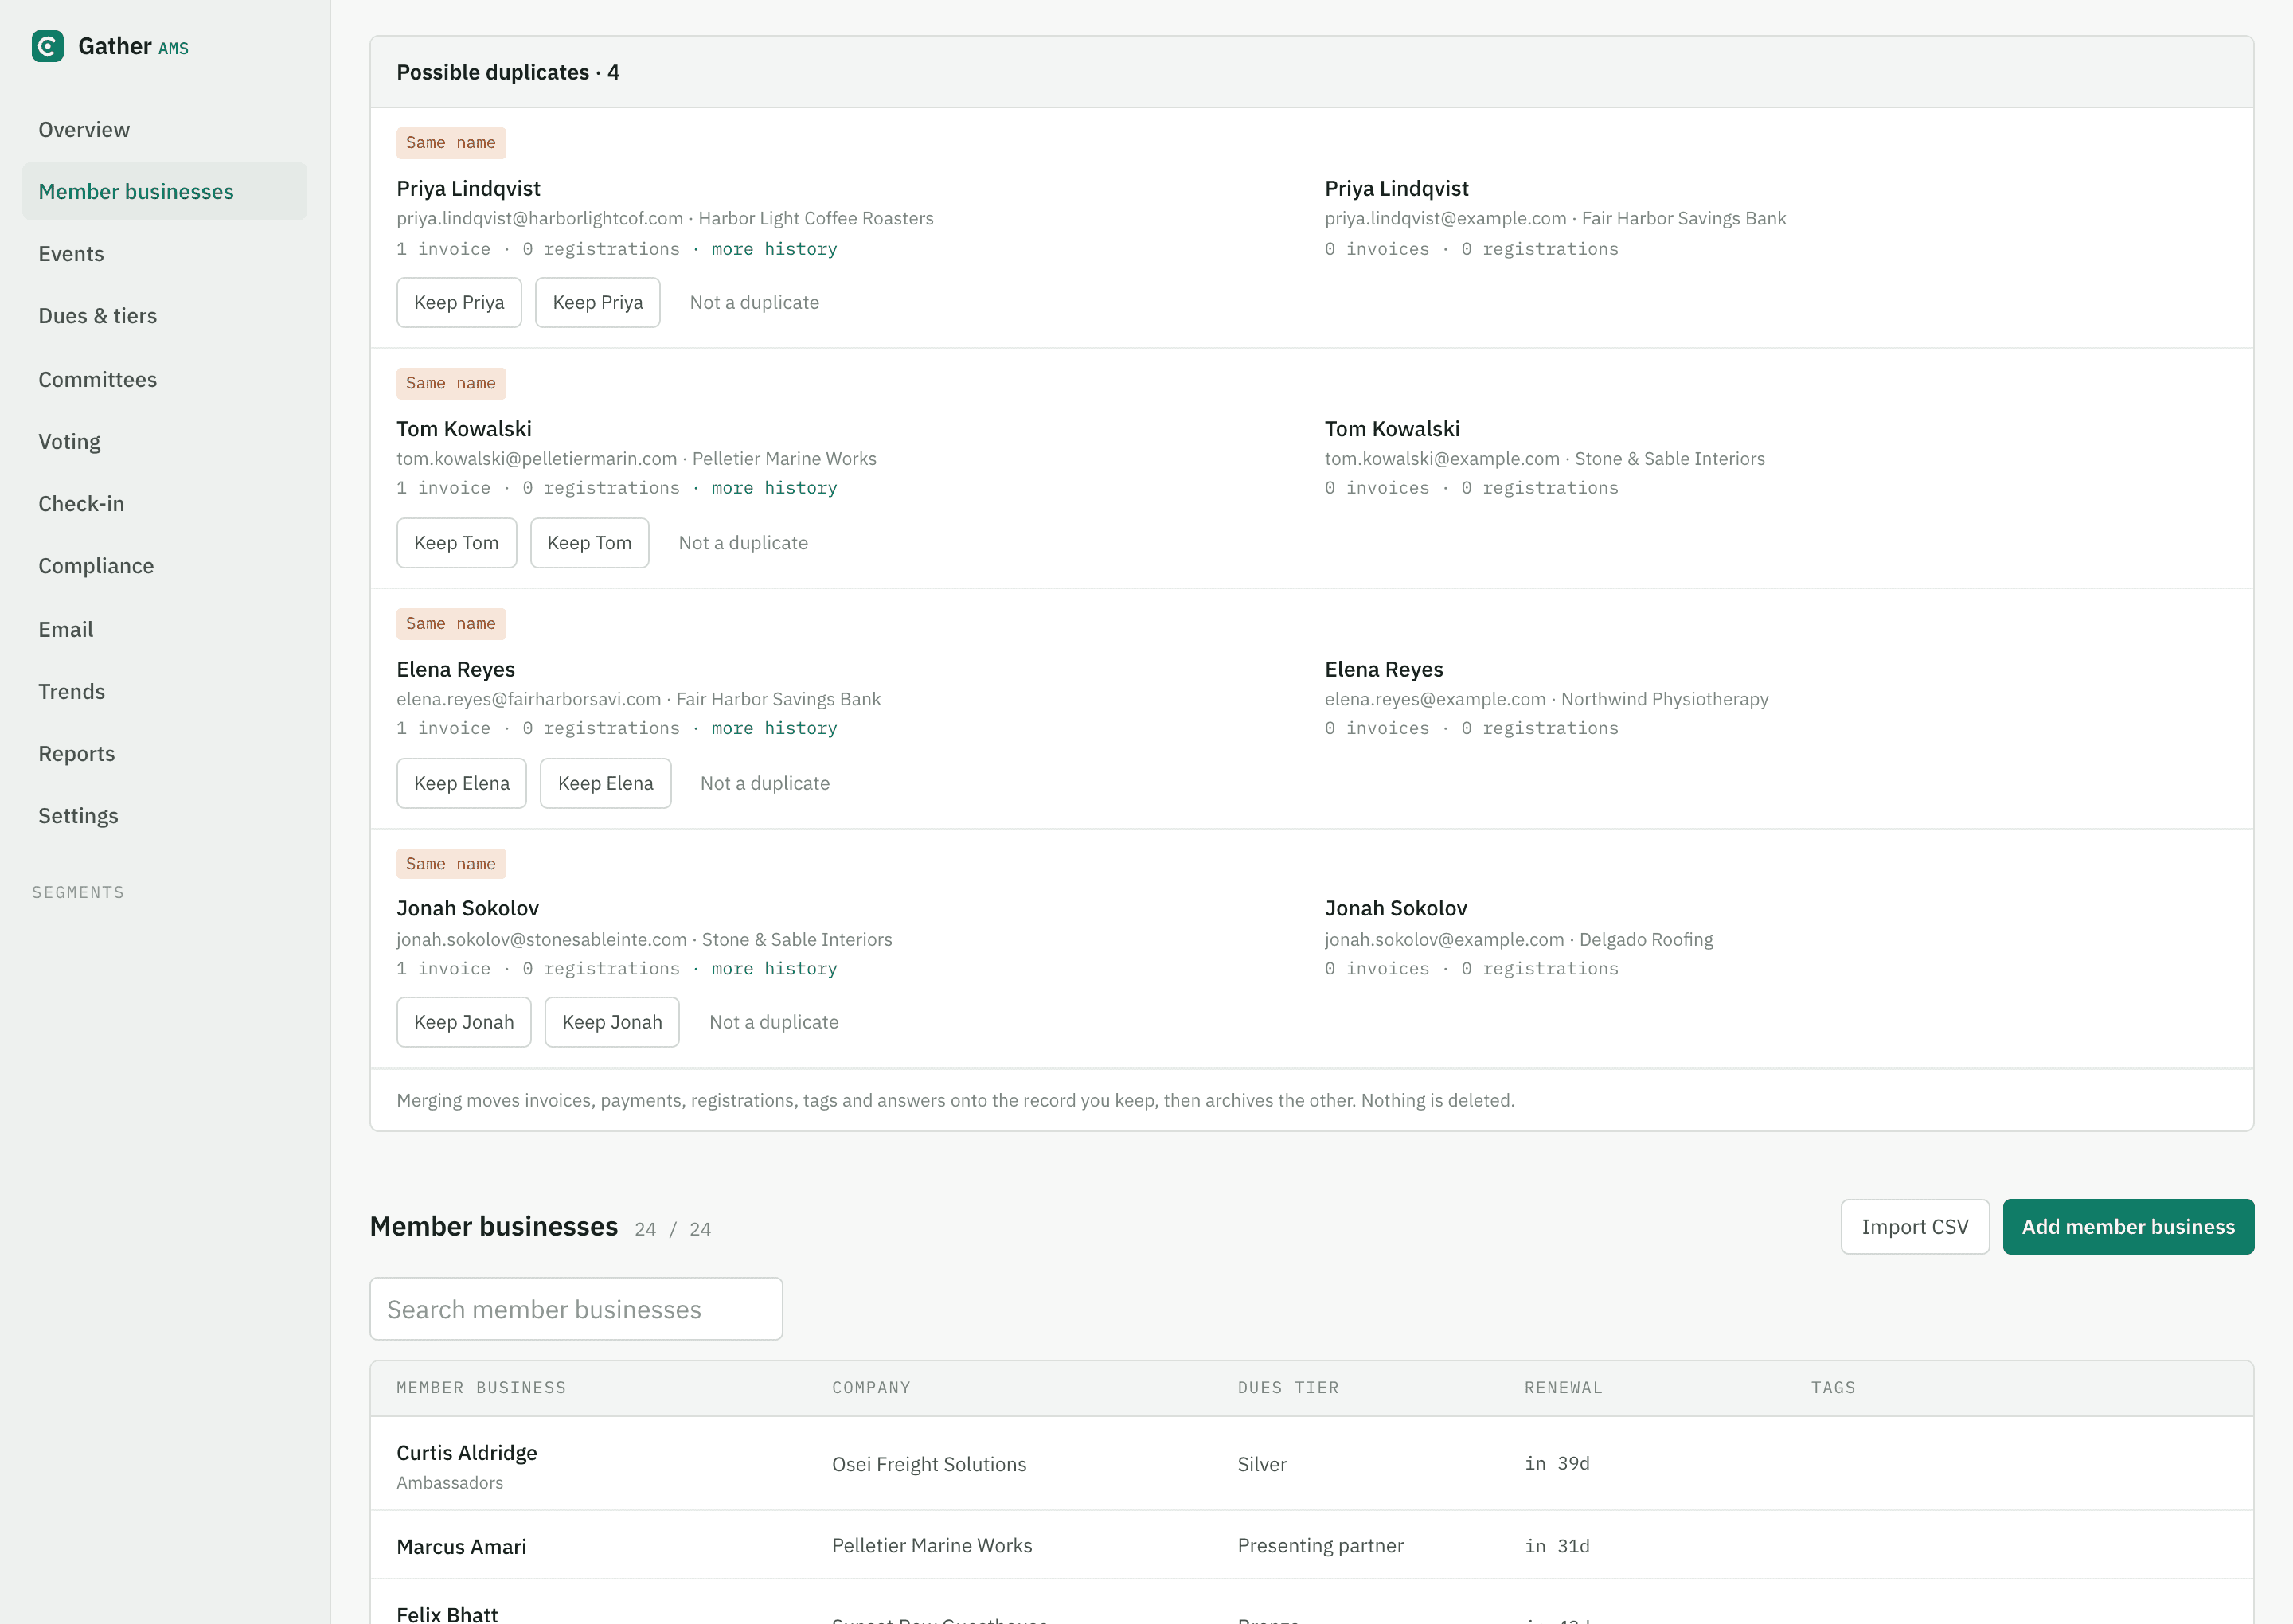Open more history for Elena Reyes
This screenshot has width=2293, height=1624.
[x=774, y=728]
